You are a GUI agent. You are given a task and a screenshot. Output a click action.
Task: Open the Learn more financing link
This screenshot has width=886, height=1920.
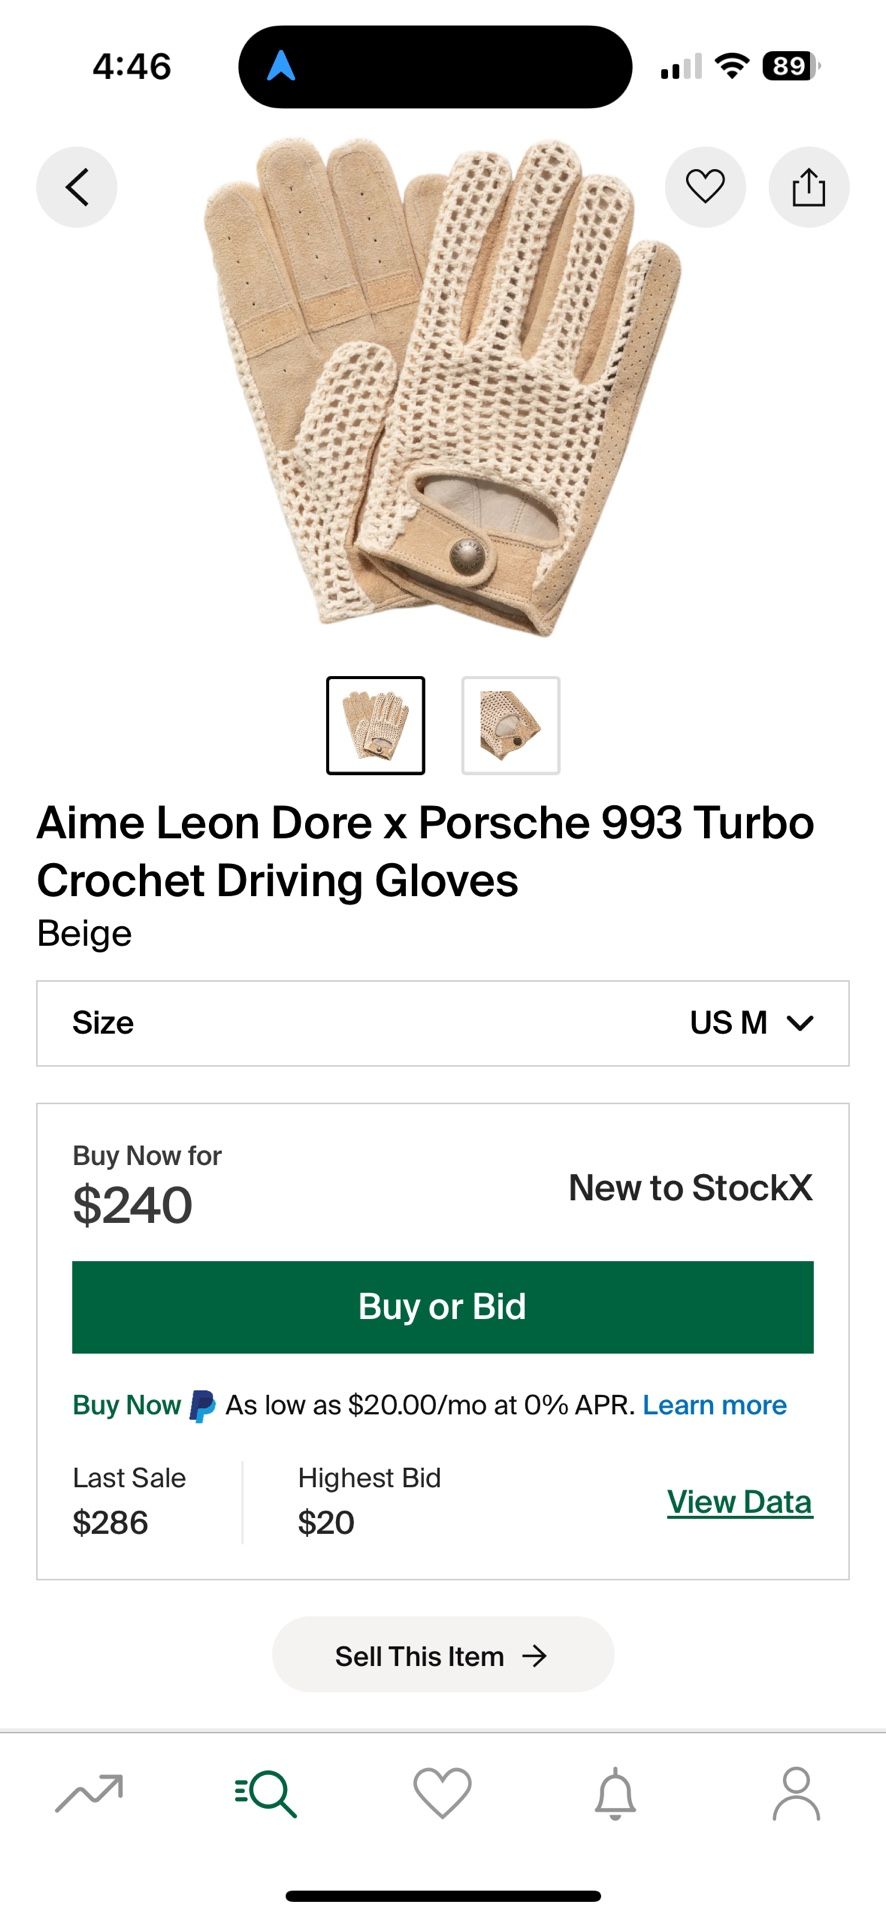[x=714, y=1404]
